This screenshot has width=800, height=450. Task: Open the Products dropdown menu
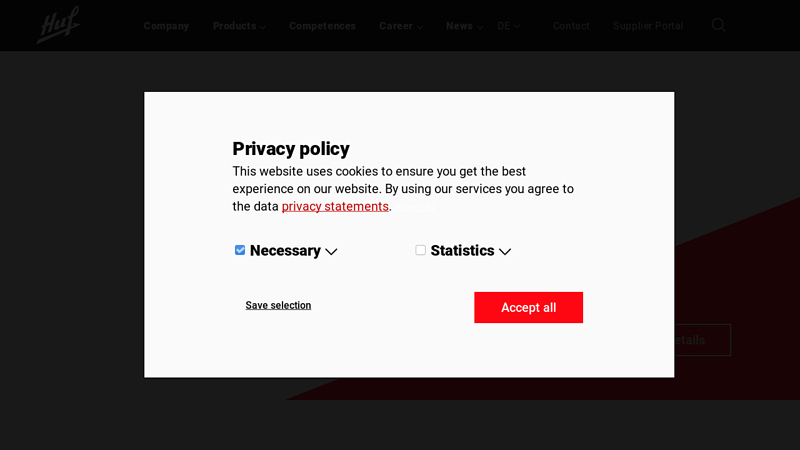pos(238,26)
